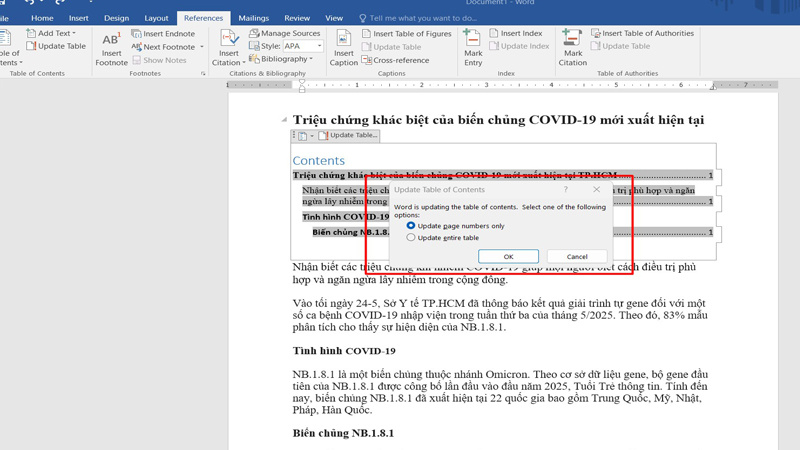Screen dimensions: 800x450
Task: Switch to the Home tab
Action: (42, 18)
